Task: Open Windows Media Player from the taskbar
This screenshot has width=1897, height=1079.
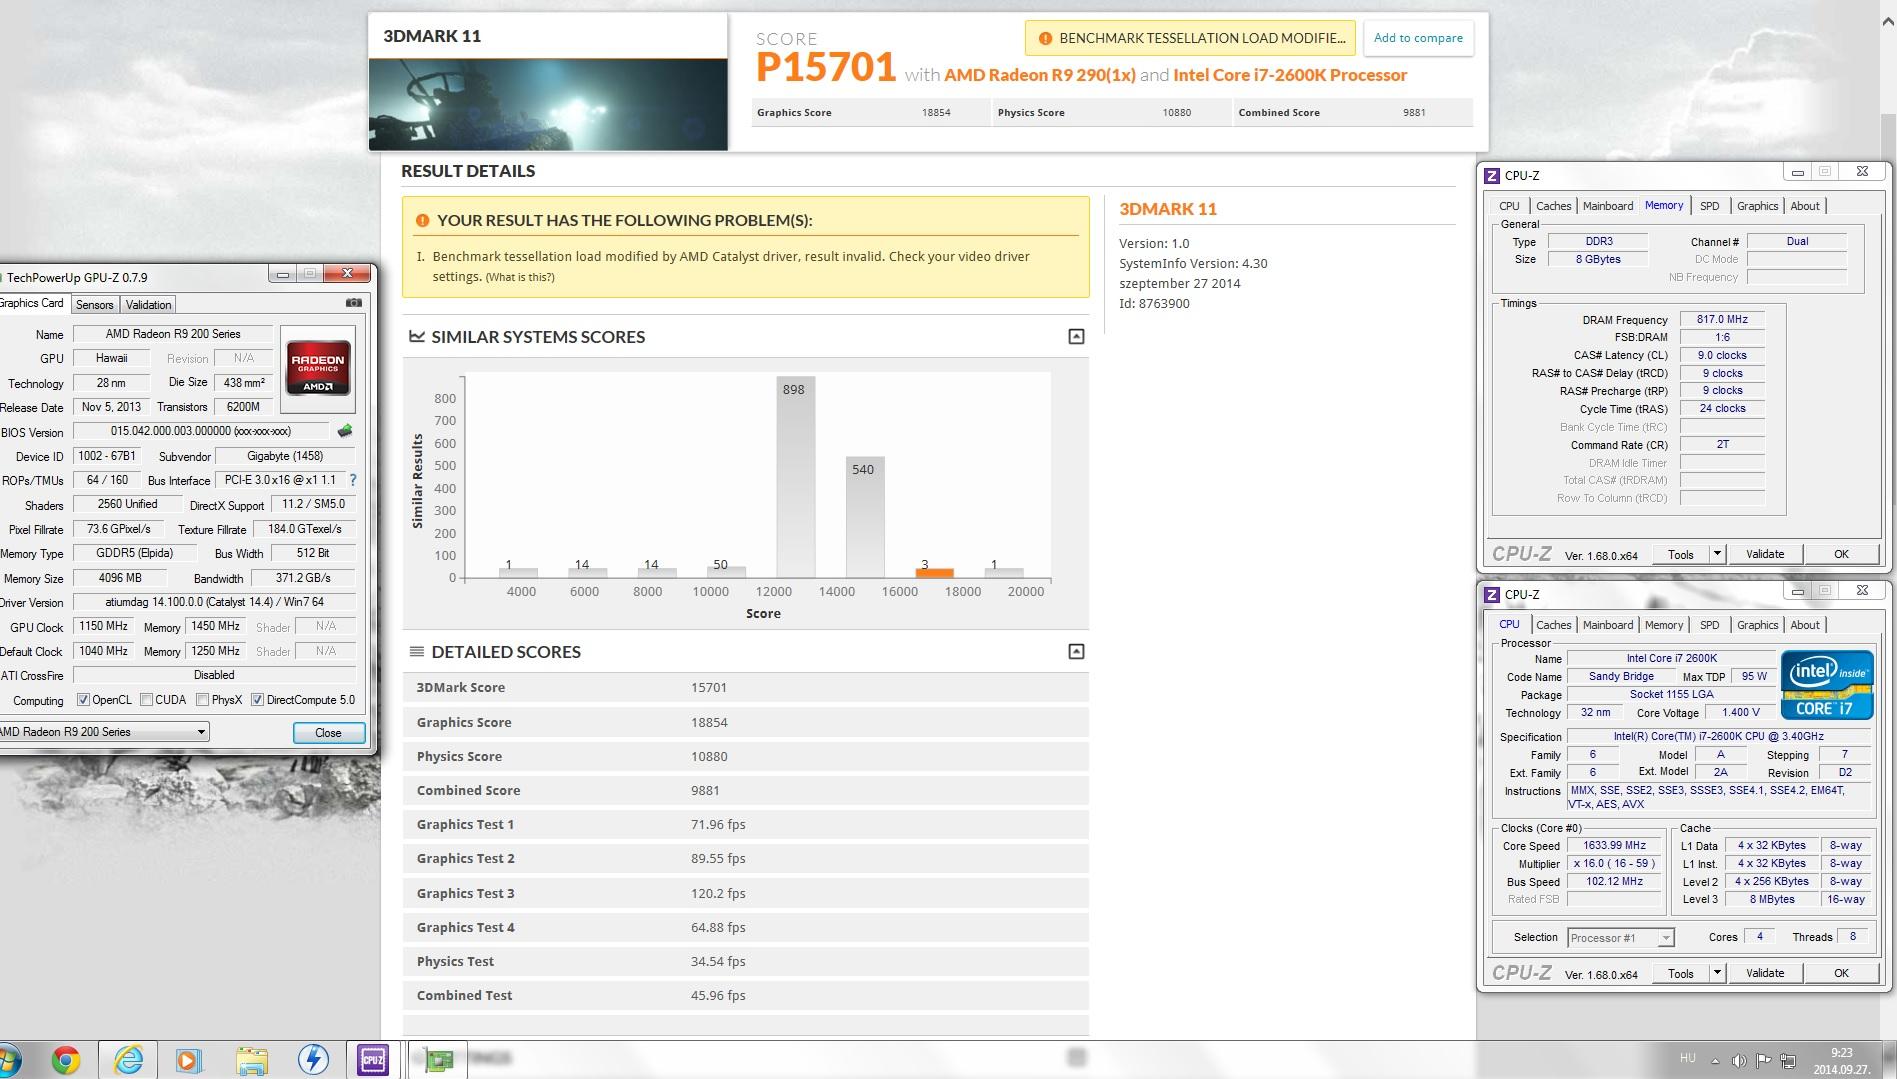Action: pyautogui.click(x=189, y=1060)
